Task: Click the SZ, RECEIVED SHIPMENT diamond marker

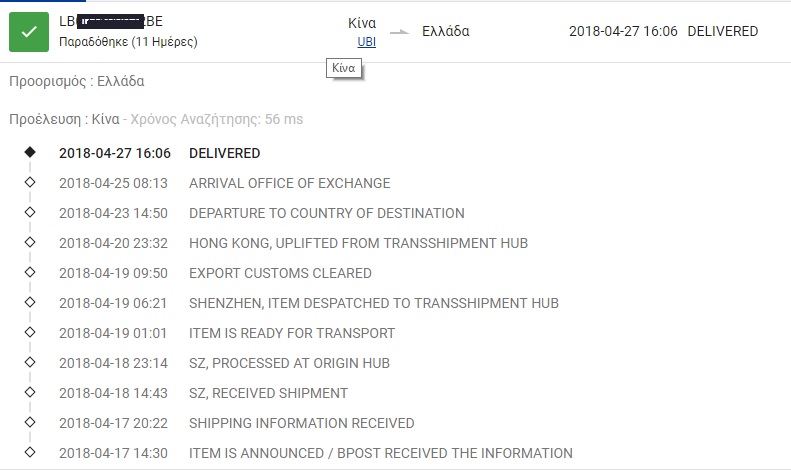Action: [30, 393]
